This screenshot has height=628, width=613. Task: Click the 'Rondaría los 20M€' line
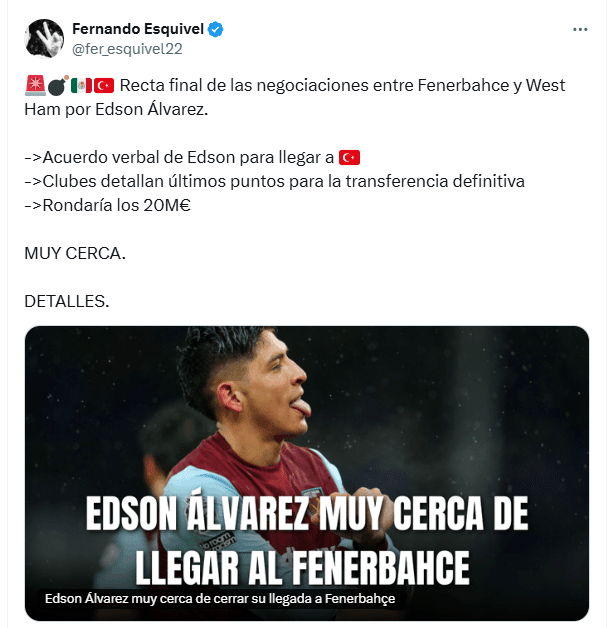(x=107, y=205)
